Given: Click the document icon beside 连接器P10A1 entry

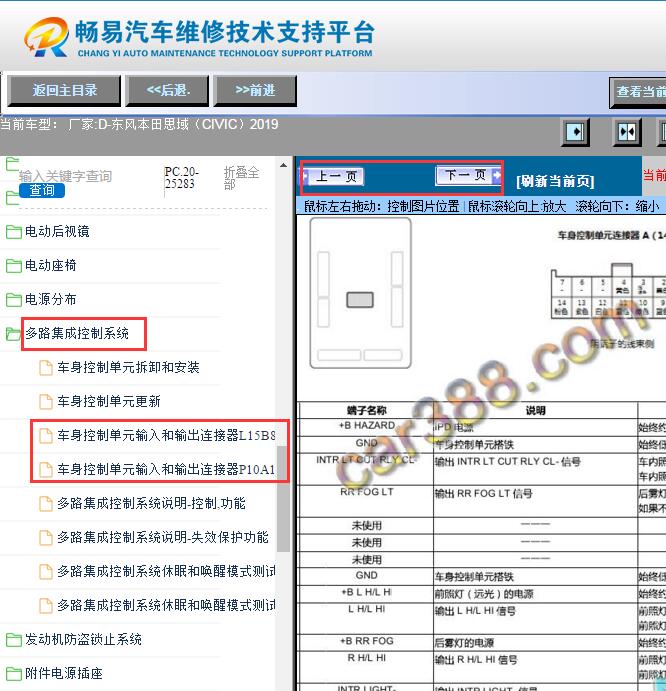Looking at the screenshot, I should tap(46, 469).
